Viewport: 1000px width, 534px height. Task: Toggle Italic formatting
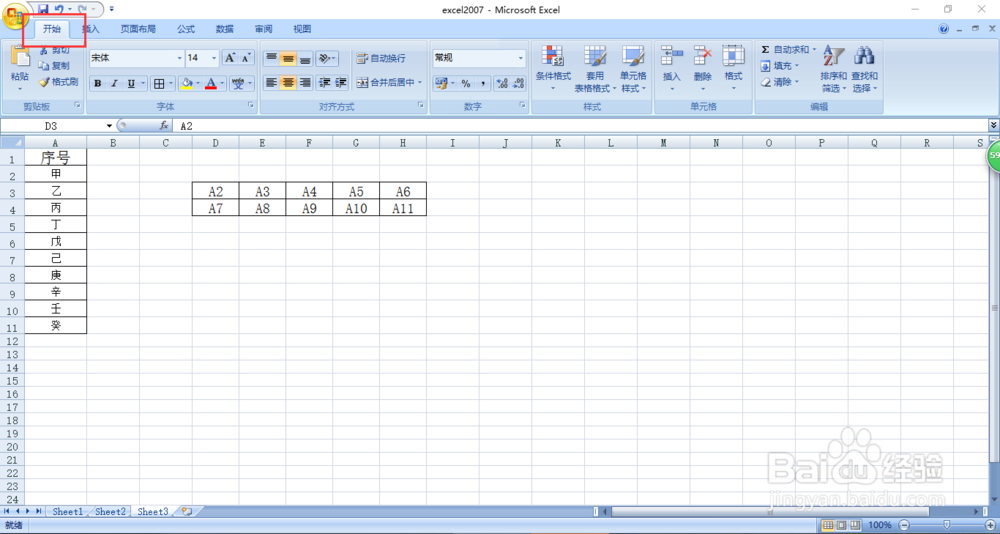(x=115, y=84)
